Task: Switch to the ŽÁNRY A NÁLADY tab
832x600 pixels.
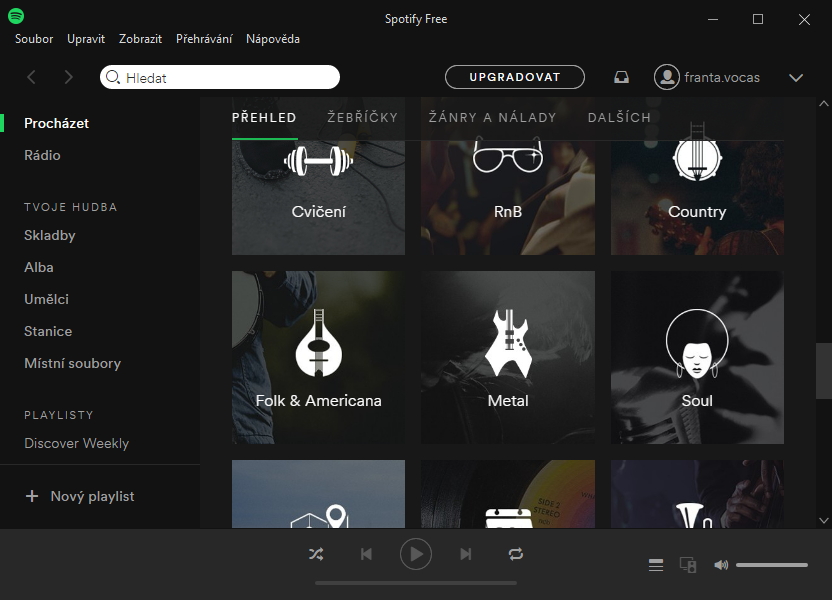Action: click(492, 117)
